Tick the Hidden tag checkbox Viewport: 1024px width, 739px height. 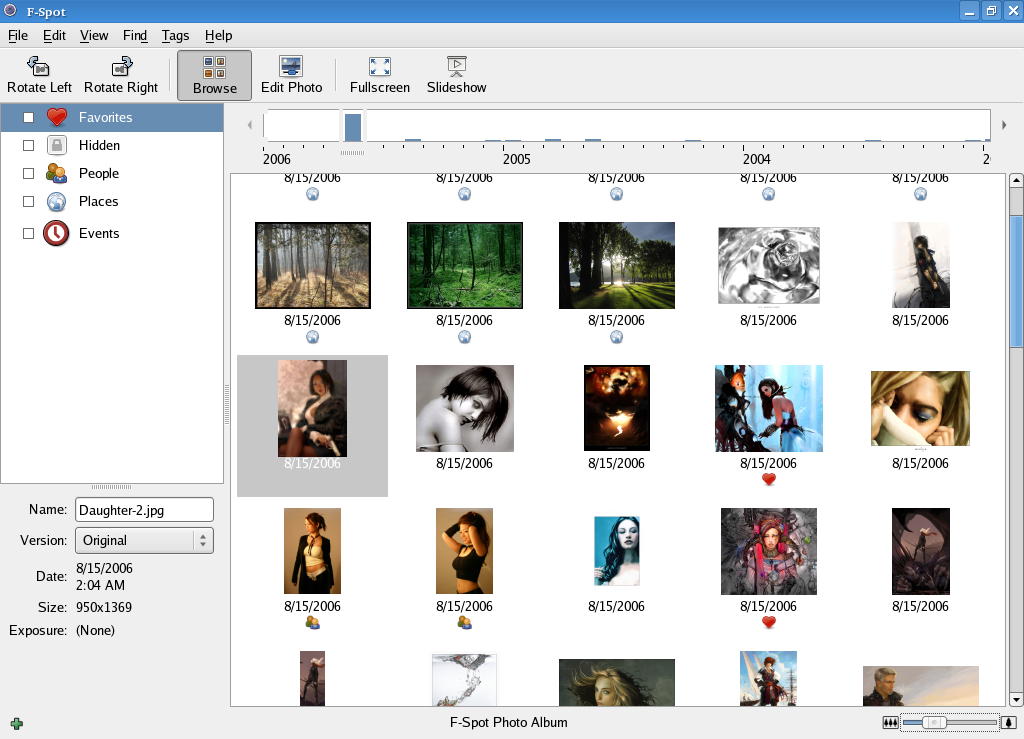28,145
